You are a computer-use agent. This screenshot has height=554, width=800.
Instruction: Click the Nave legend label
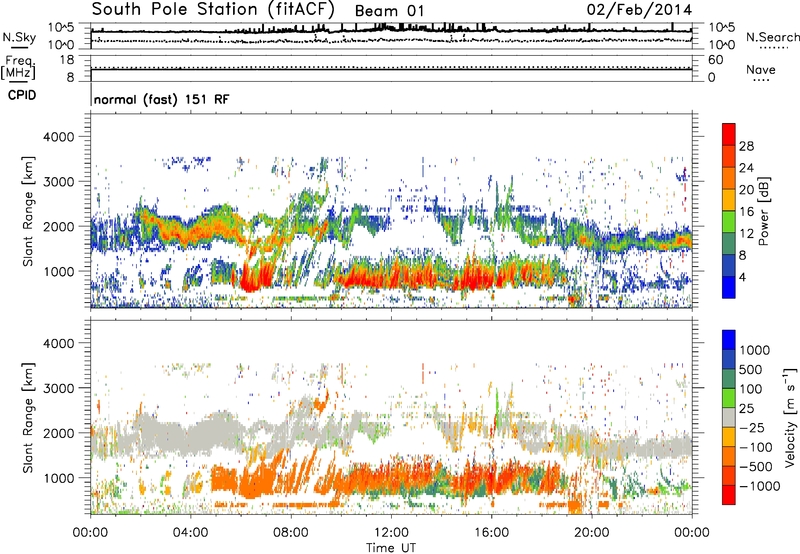tap(761, 69)
